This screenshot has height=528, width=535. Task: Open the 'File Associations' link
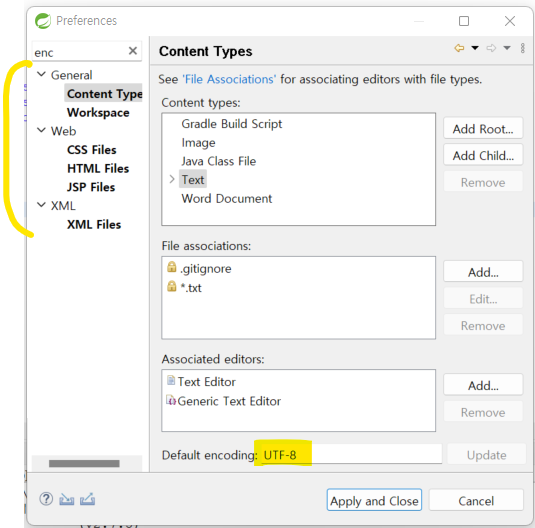[229, 79]
